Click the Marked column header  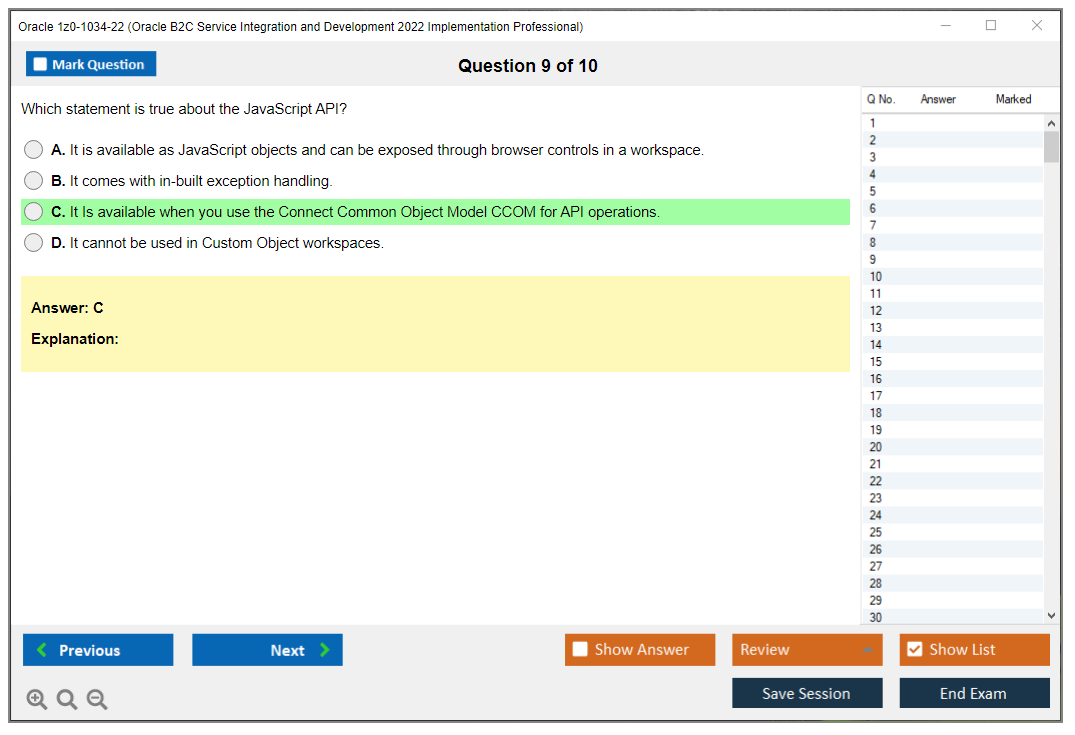click(1012, 99)
